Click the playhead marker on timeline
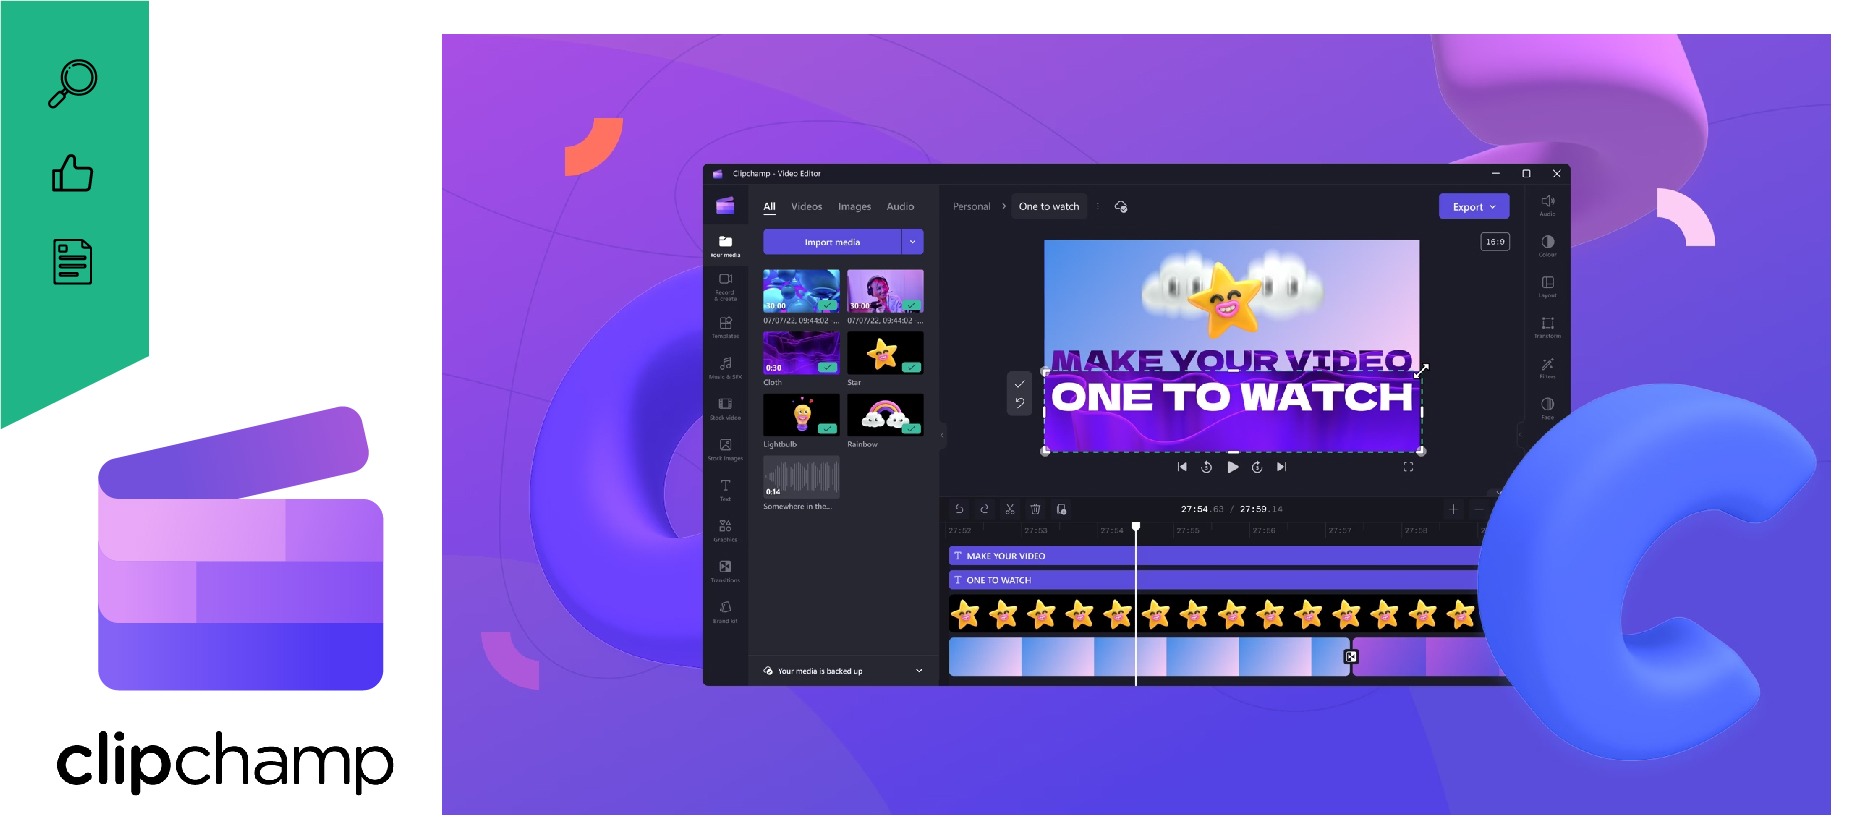The image size is (1876, 835). click(x=1136, y=526)
